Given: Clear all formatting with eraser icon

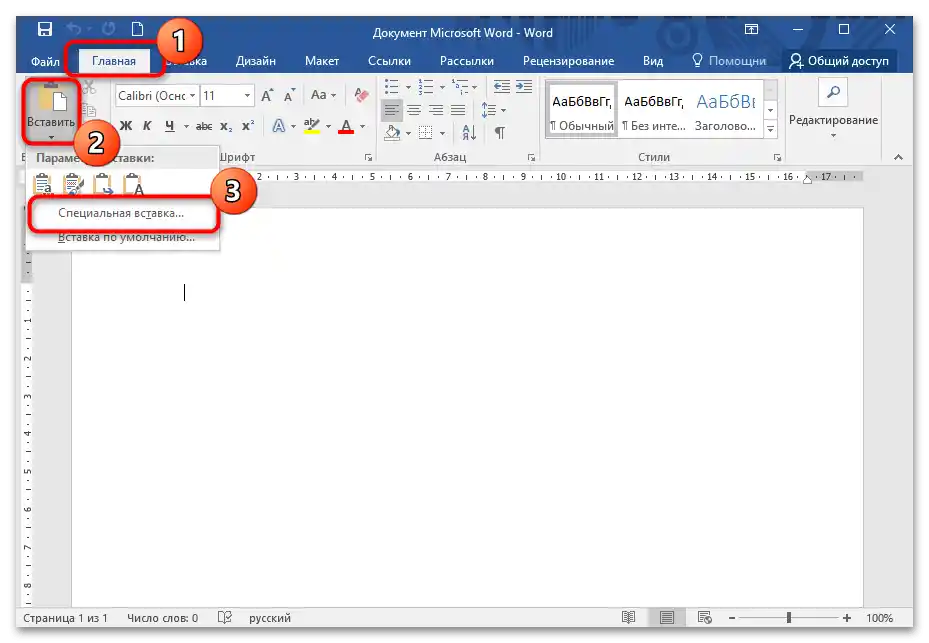Looking at the screenshot, I should pos(361,95).
